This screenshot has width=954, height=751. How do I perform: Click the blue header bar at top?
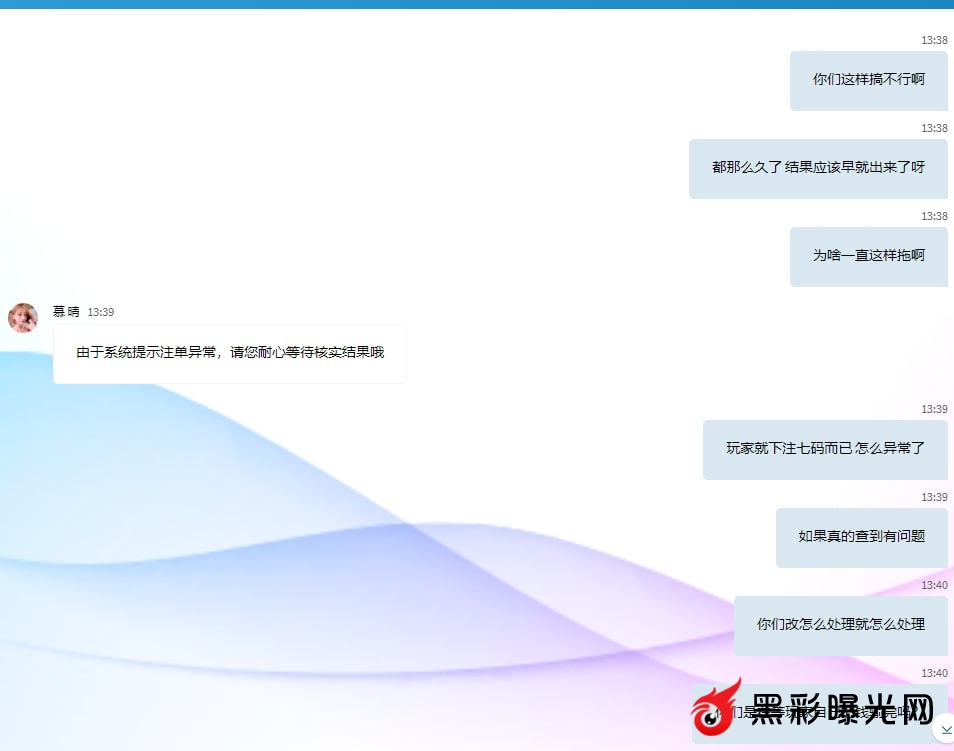pos(477,4)
